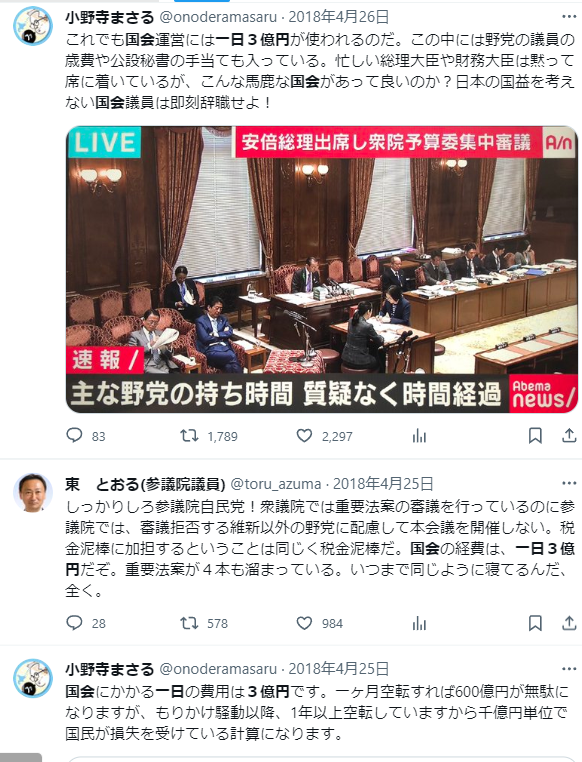Image resolution: width=582 pixels, height=762 pixels.
Task: Click reply icon on the Abema news tweet
Action: pyautogui.click(x=74, y=435)
